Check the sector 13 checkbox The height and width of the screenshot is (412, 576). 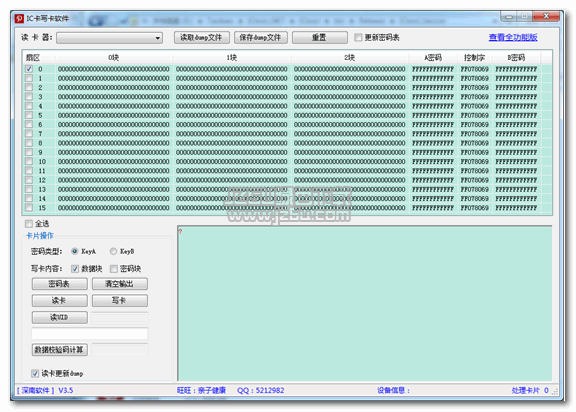[x=29, y=189]
